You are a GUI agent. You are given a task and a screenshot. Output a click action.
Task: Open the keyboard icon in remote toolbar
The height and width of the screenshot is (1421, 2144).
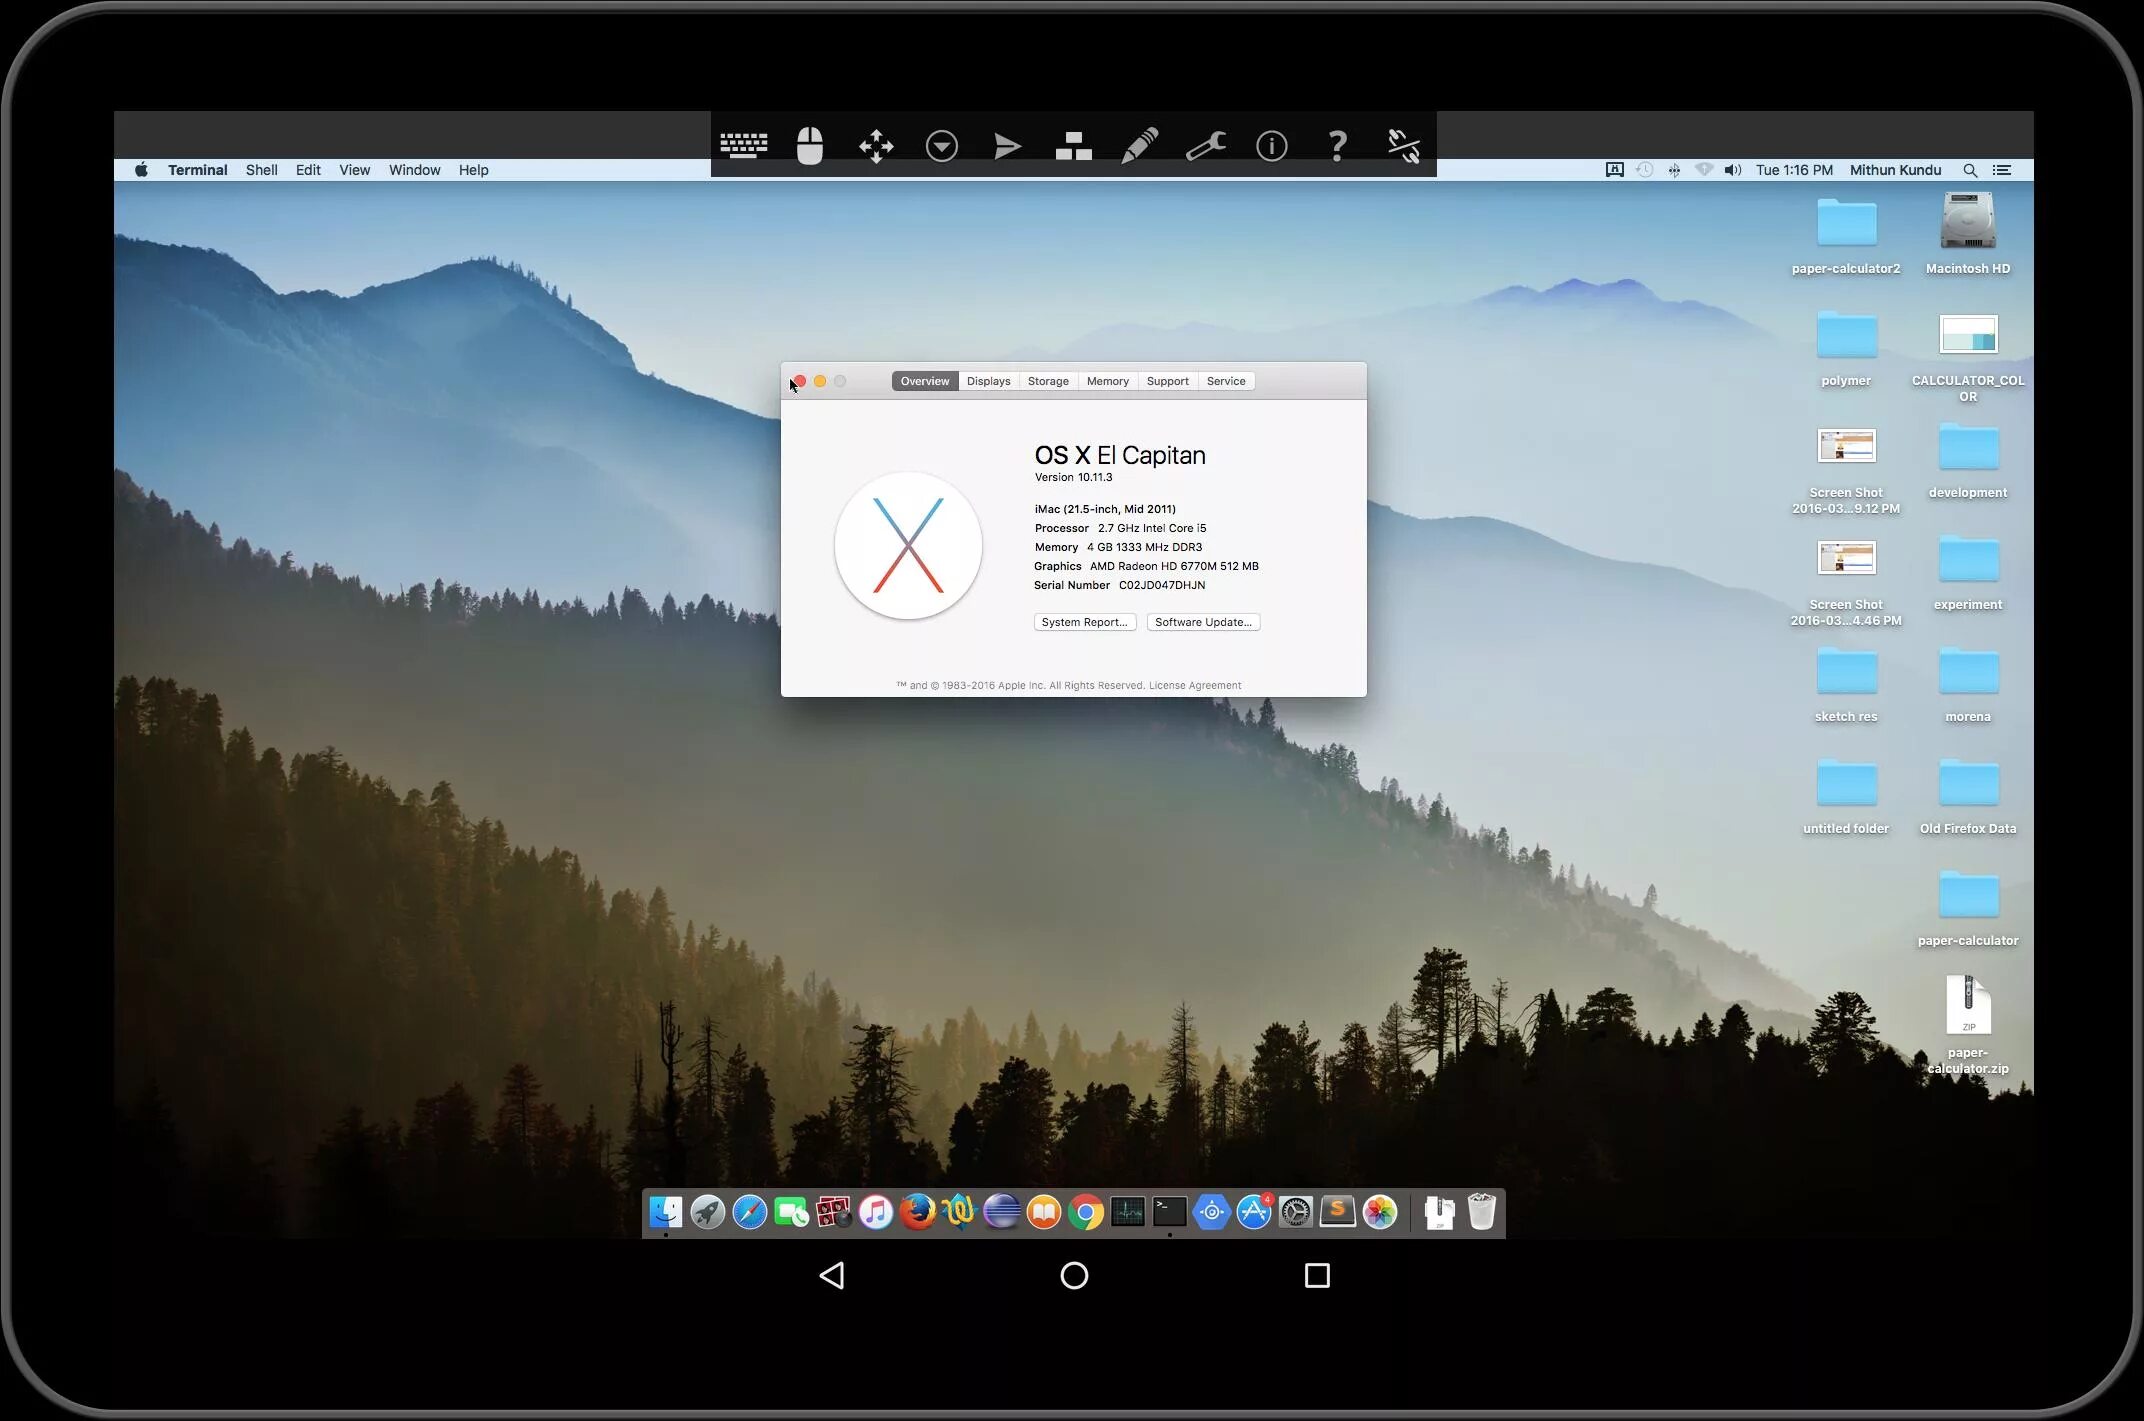(743, 146)
